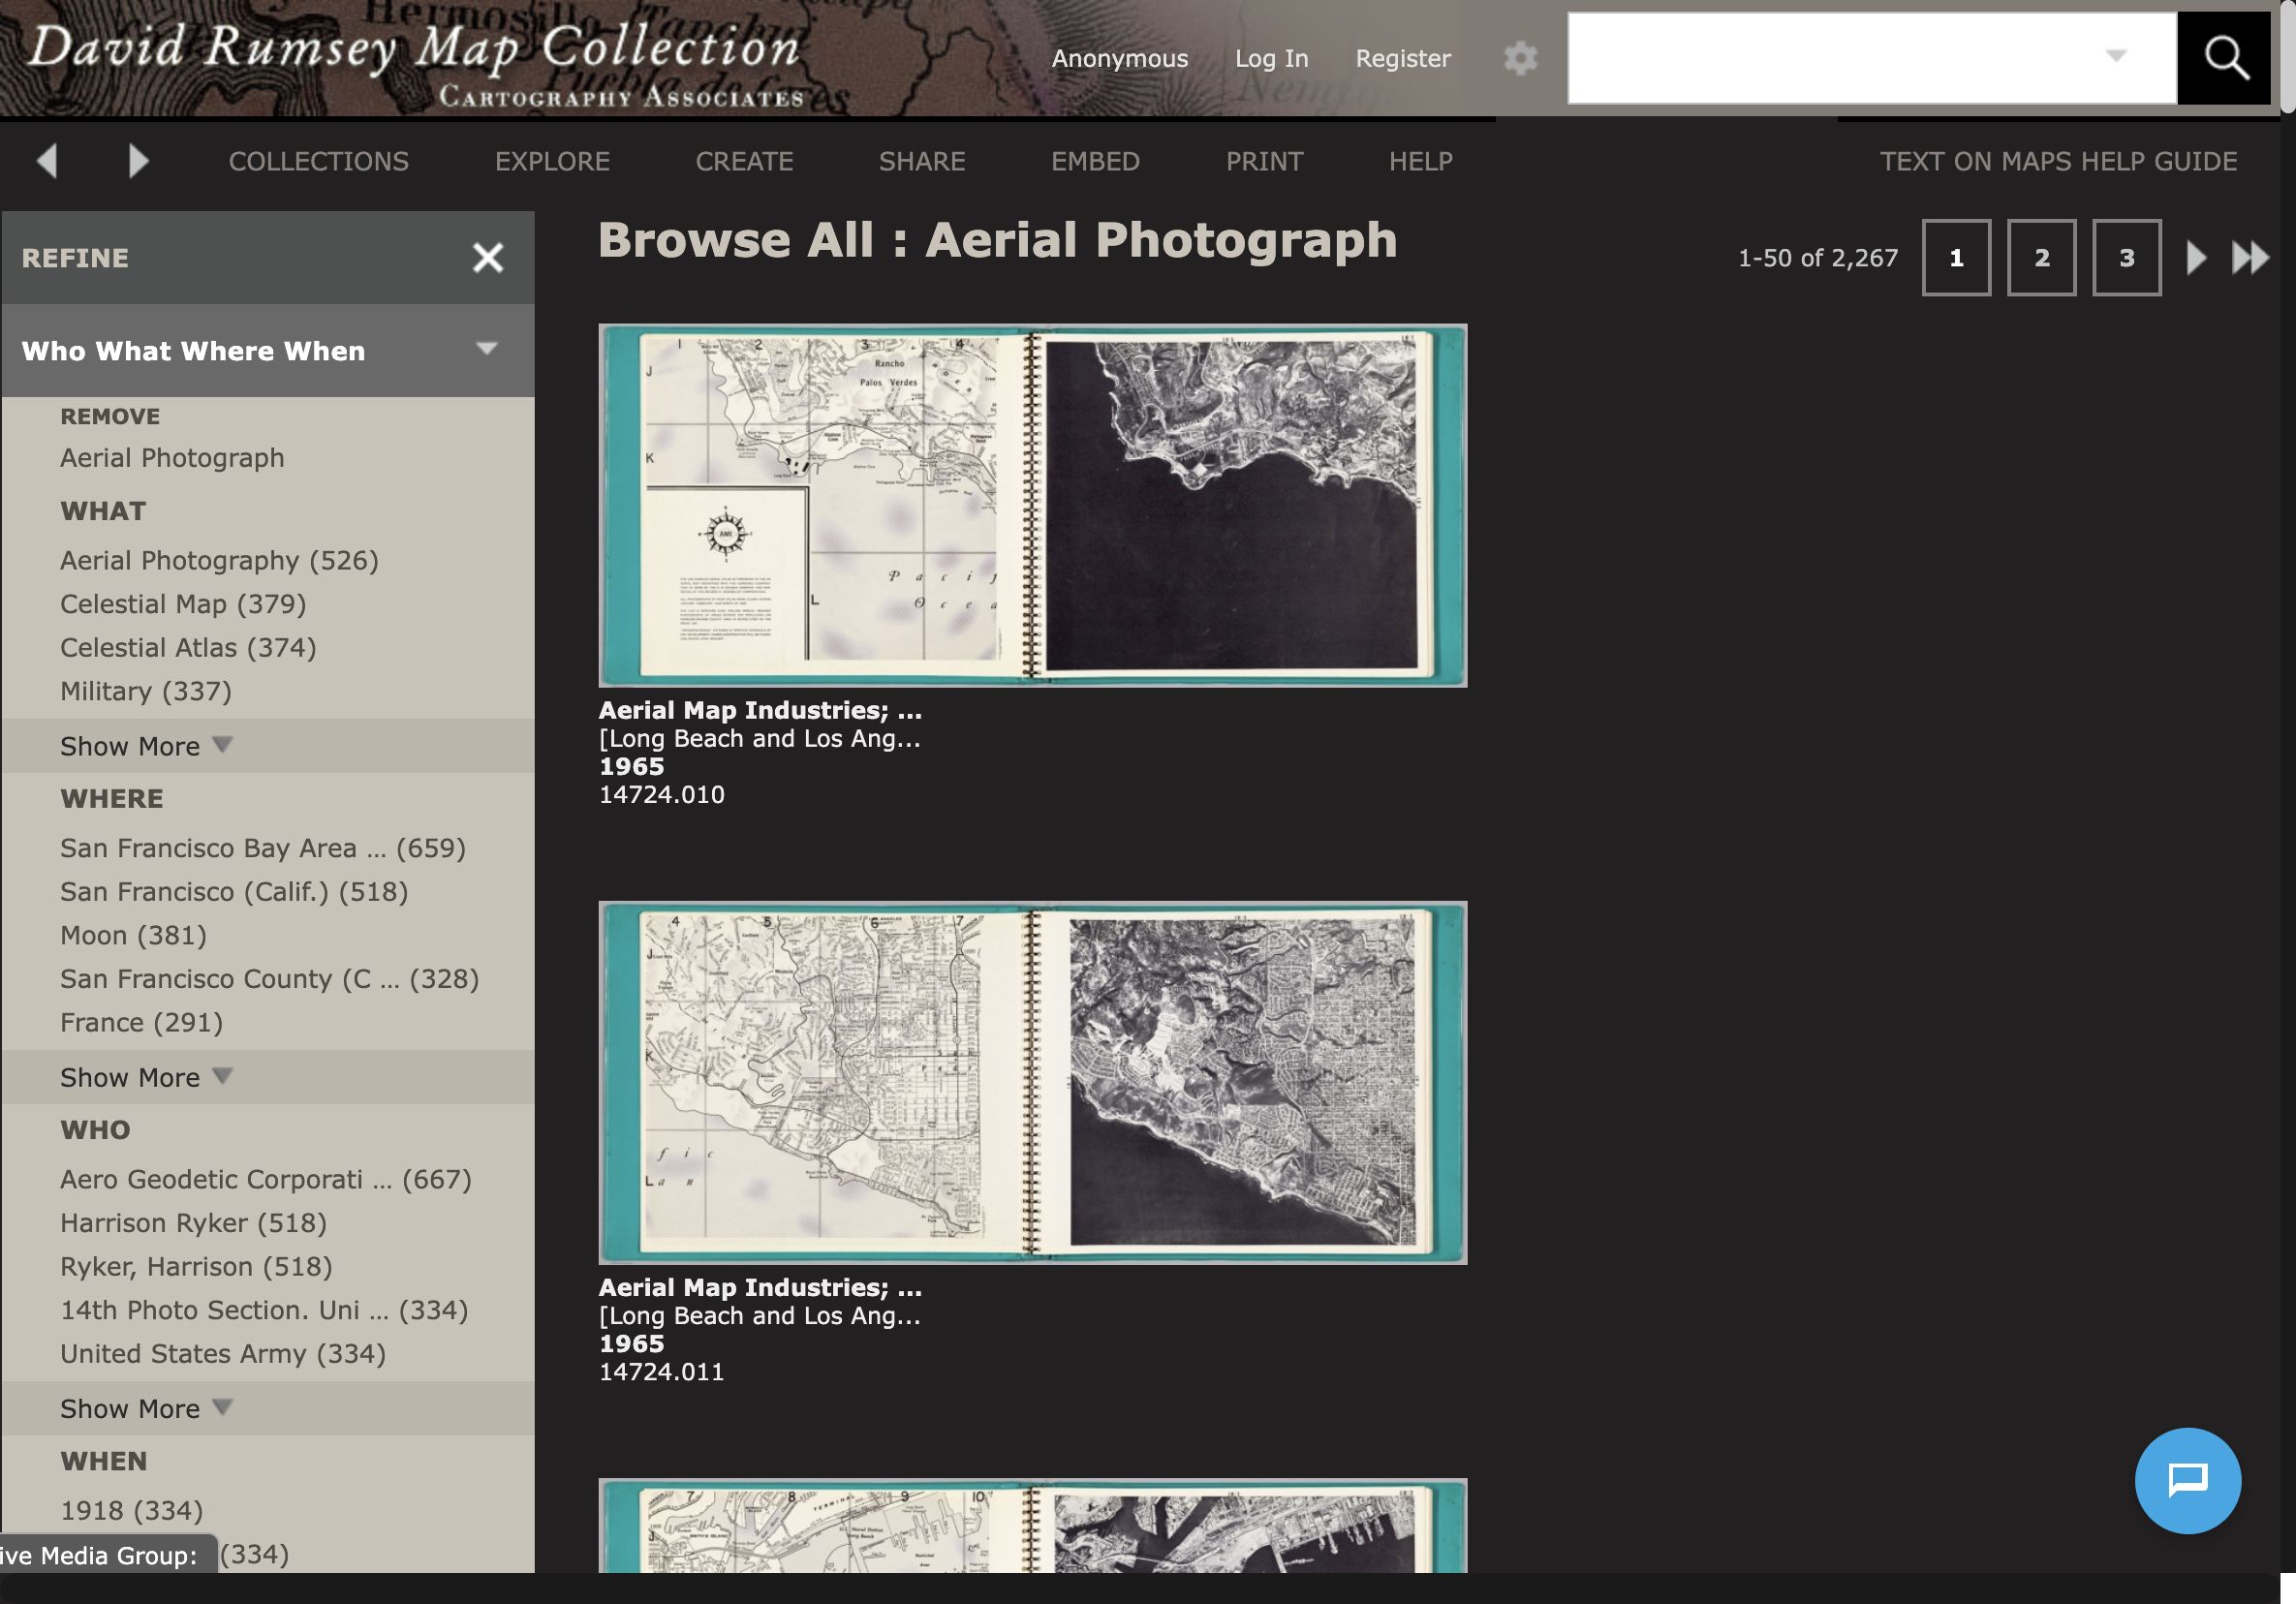The image size is (2296, 1604).
Task: Click the Log In link
Action: (x=1271, y=58)
